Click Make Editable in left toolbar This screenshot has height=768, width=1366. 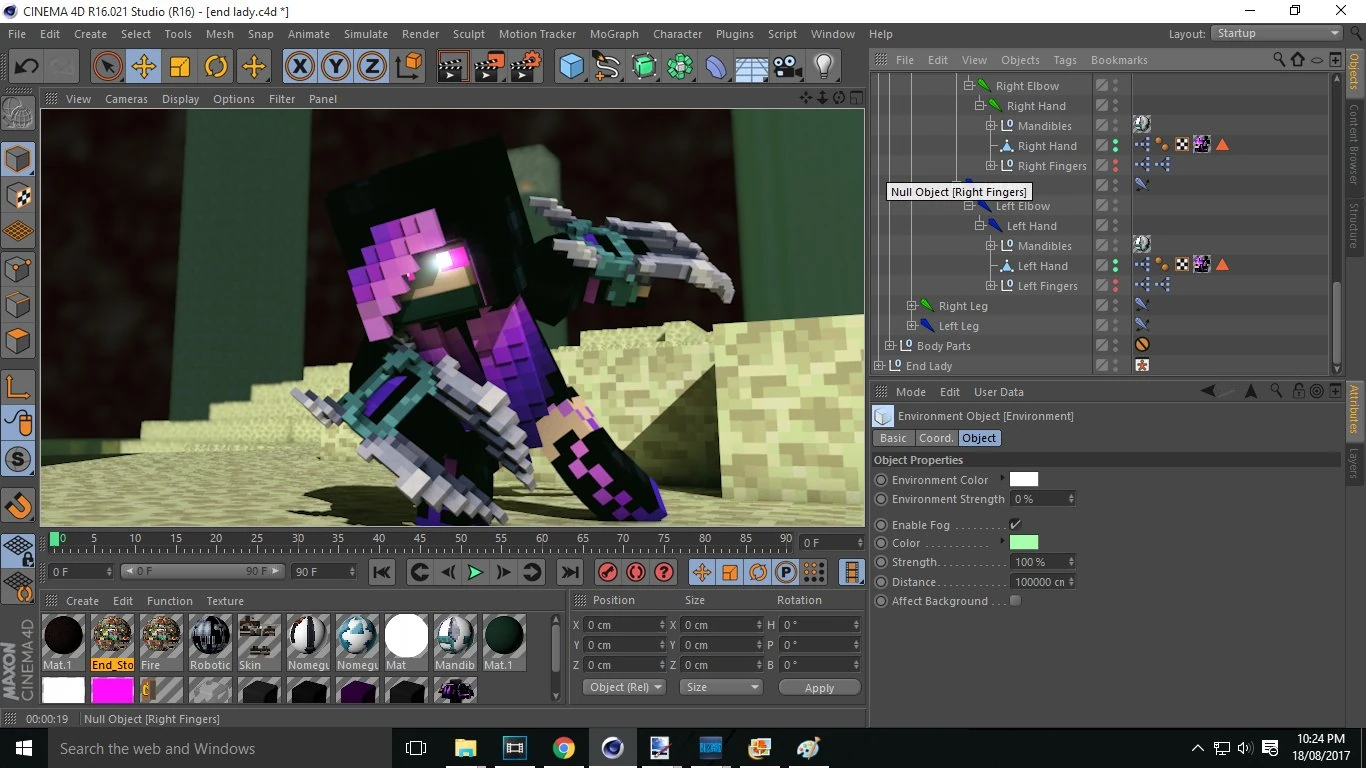[x=18, y=115]
